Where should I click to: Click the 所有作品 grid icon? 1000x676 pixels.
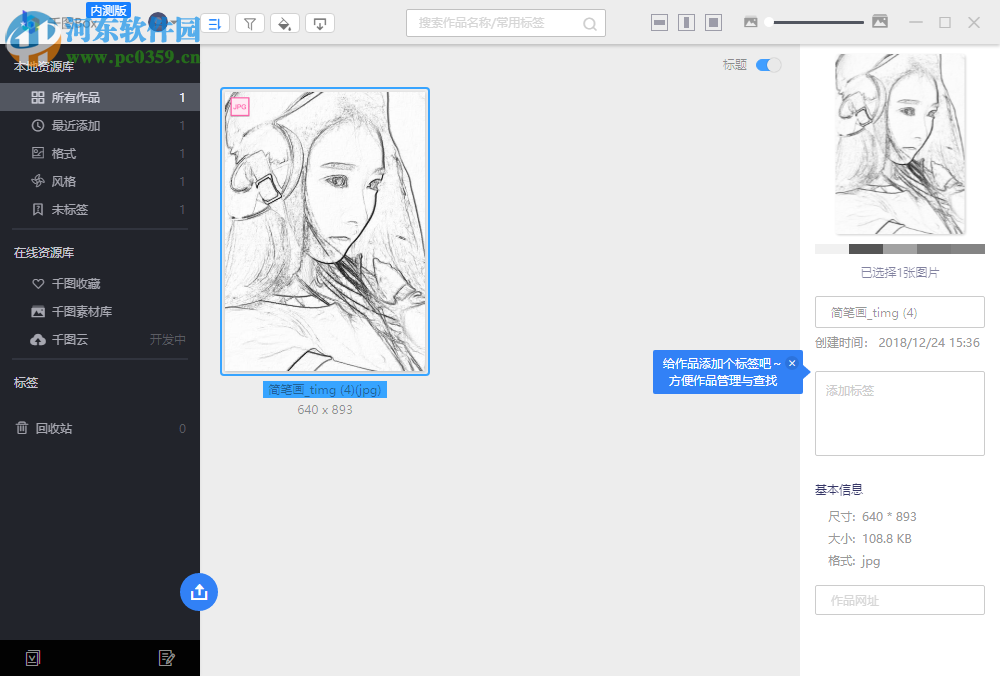(x=38, y=98)
